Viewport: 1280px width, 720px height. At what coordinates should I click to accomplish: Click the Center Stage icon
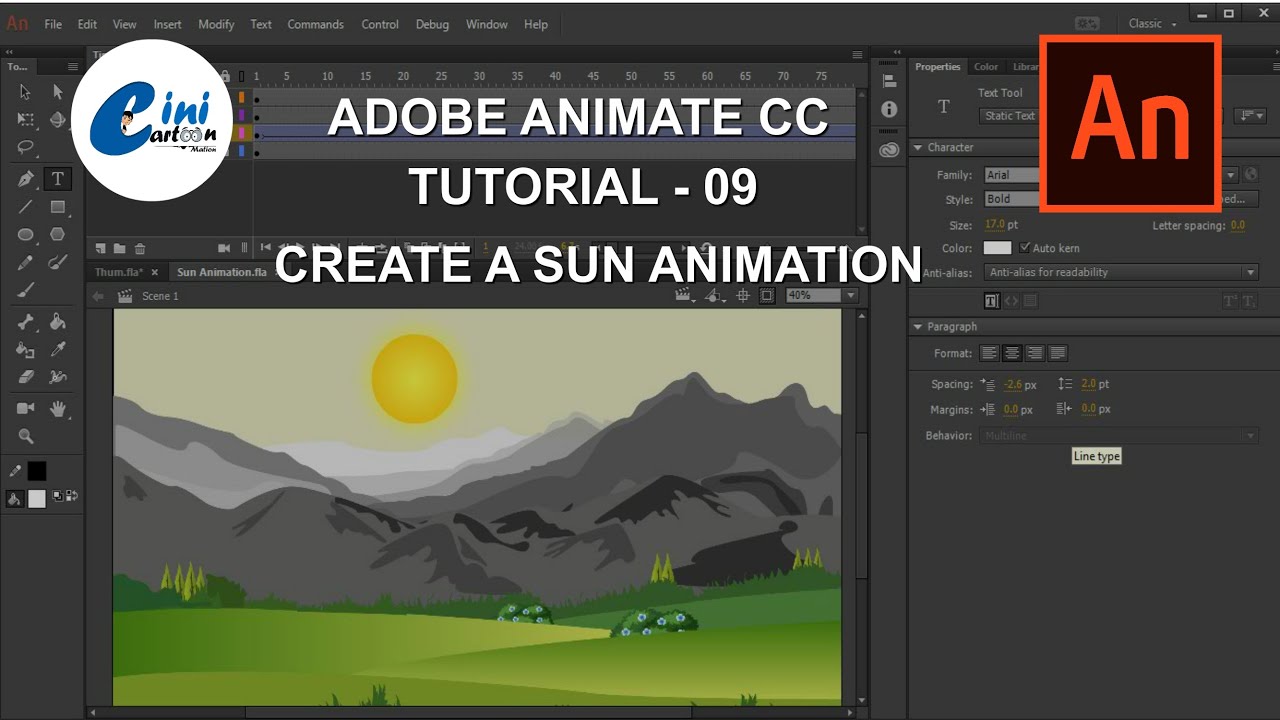pyautogui.click(x=743, y=295)
